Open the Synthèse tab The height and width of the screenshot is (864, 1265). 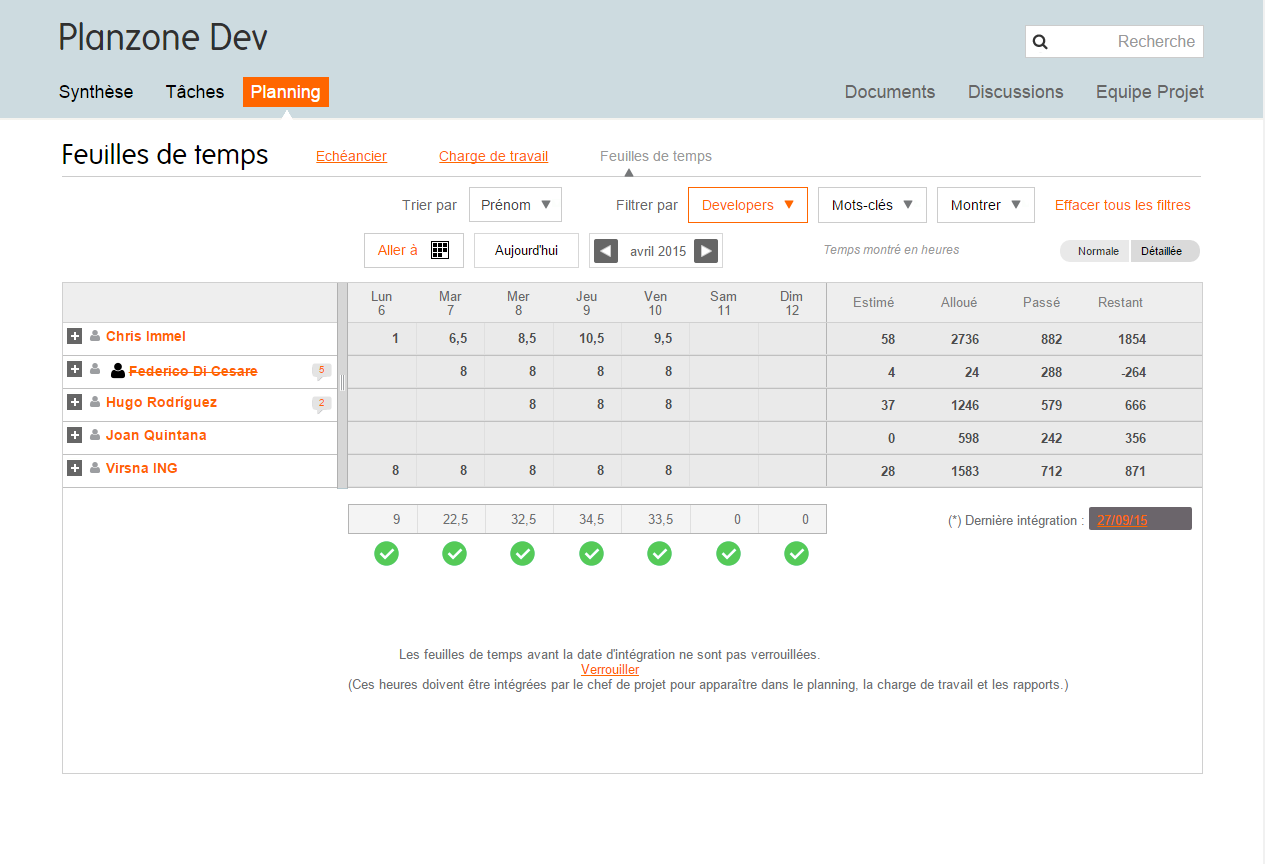point(96,92)
